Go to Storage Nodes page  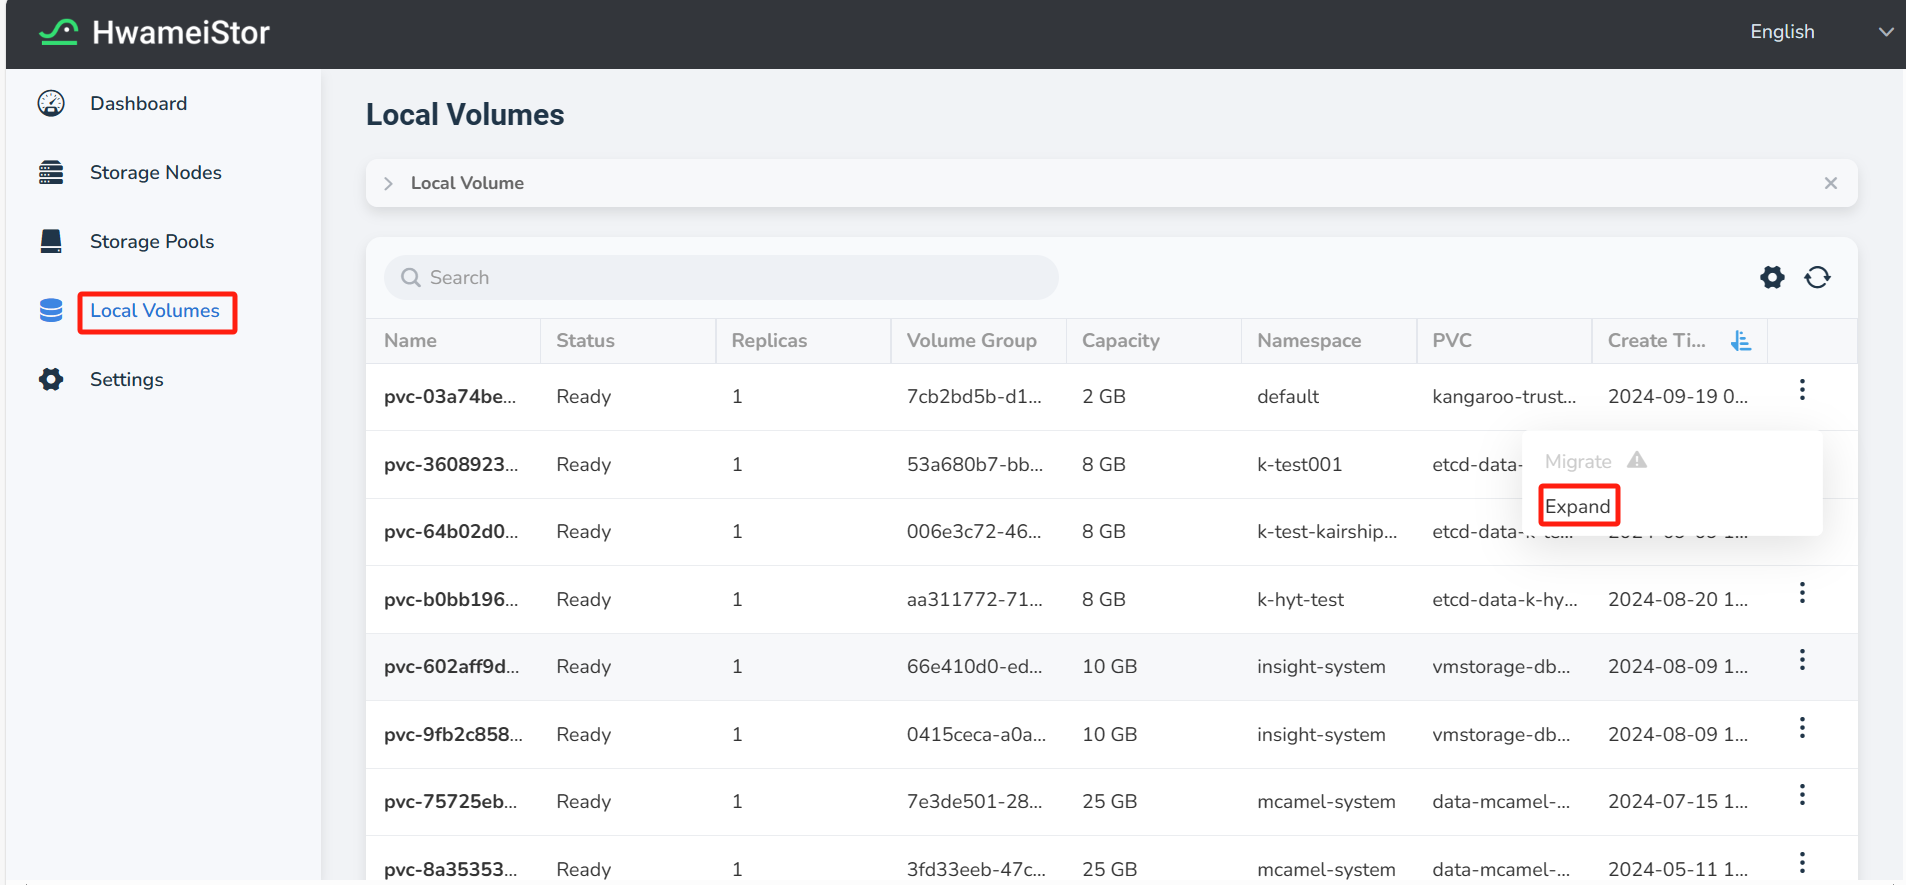(x=155, y=172)
